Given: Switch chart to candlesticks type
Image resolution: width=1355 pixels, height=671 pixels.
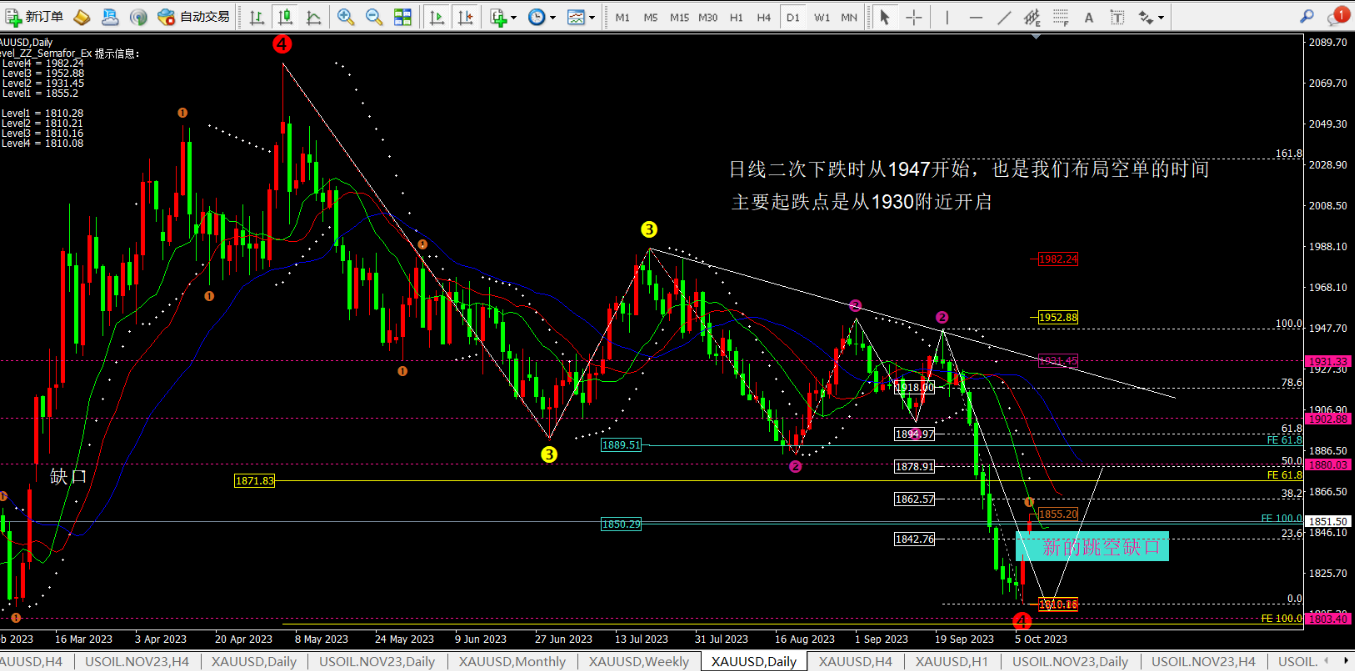Looking at the screenshot, I should tap(286, 17).
